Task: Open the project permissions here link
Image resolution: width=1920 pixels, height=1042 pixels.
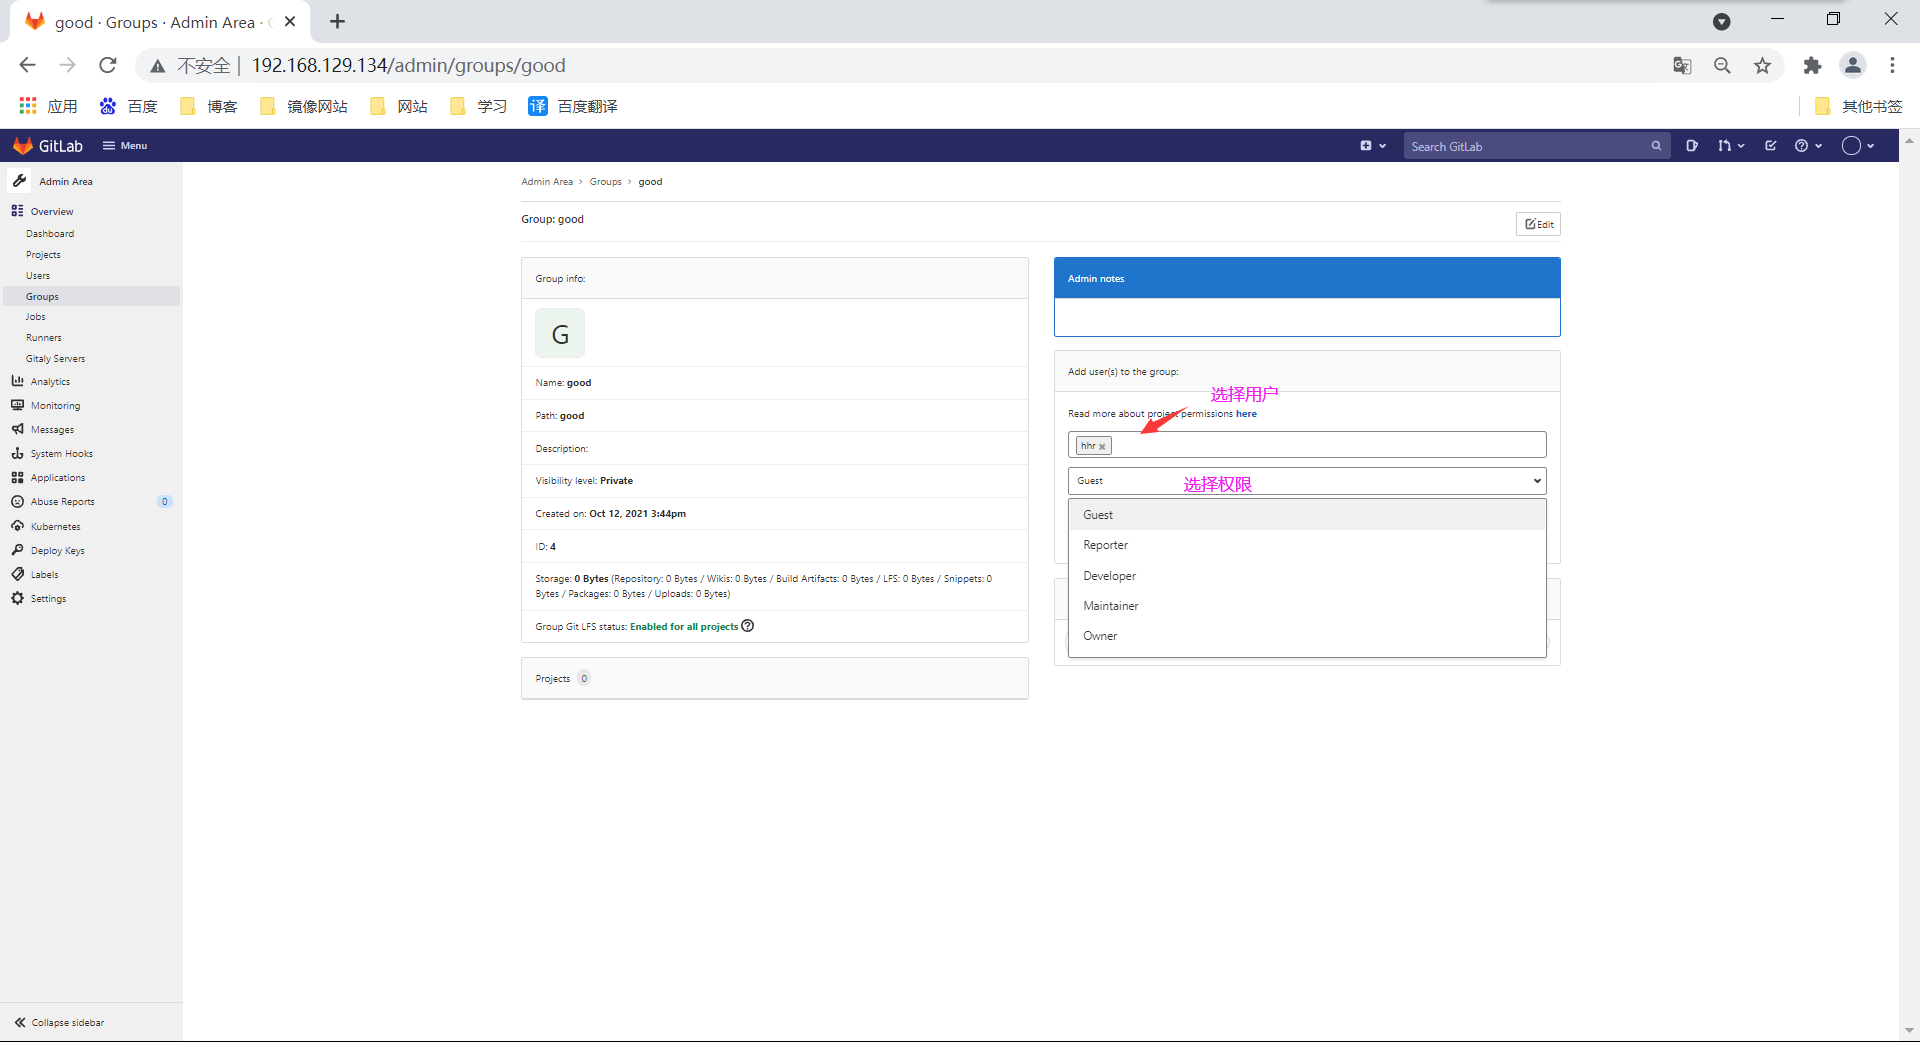Action: pos(1247,413)
